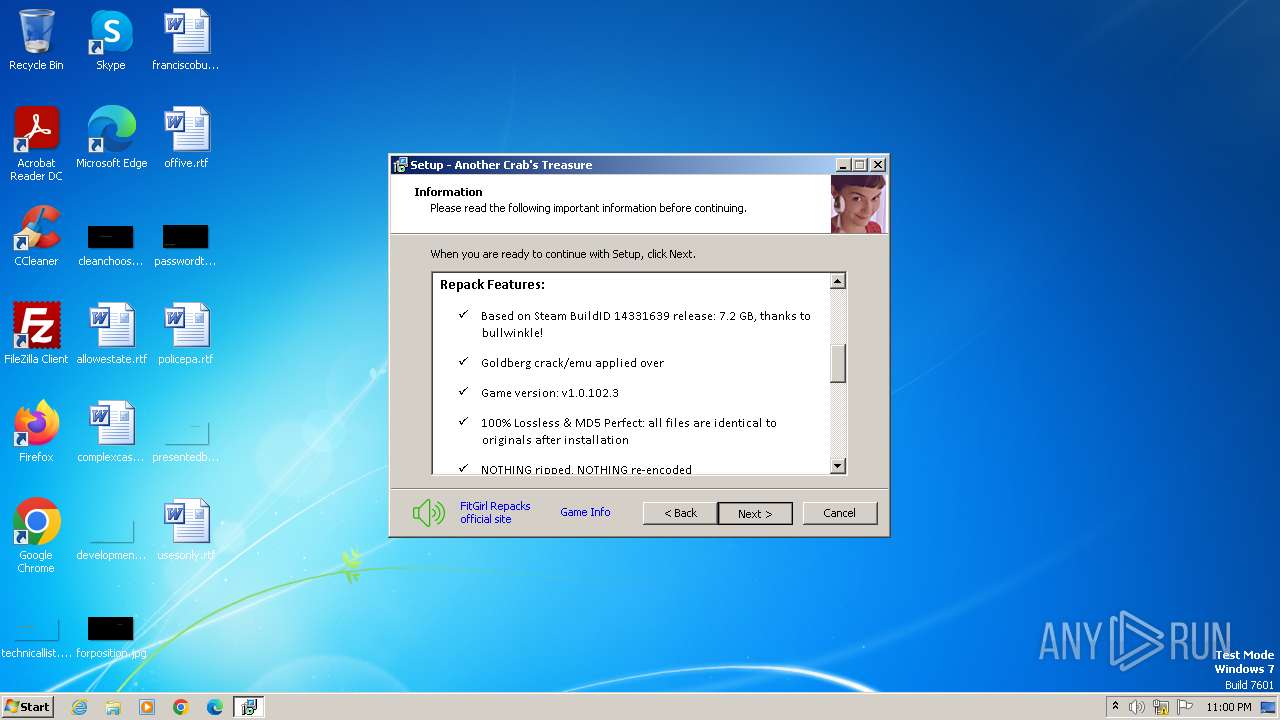Launch CCleaner desktop shortcut
The image size is (1280, 720).
(36, 236)
